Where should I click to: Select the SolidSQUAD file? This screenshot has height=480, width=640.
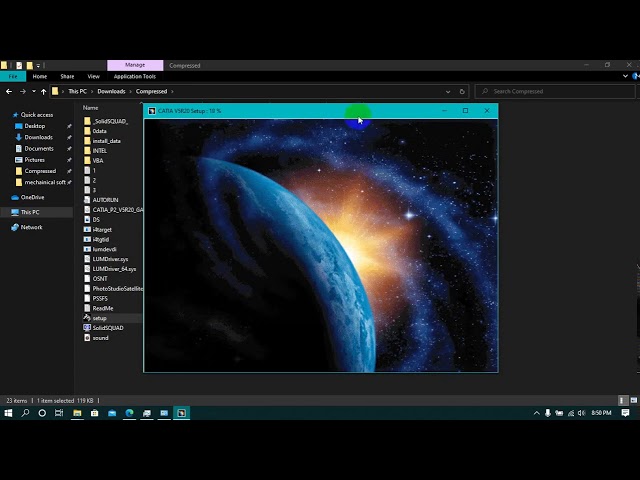coord(108,328)
